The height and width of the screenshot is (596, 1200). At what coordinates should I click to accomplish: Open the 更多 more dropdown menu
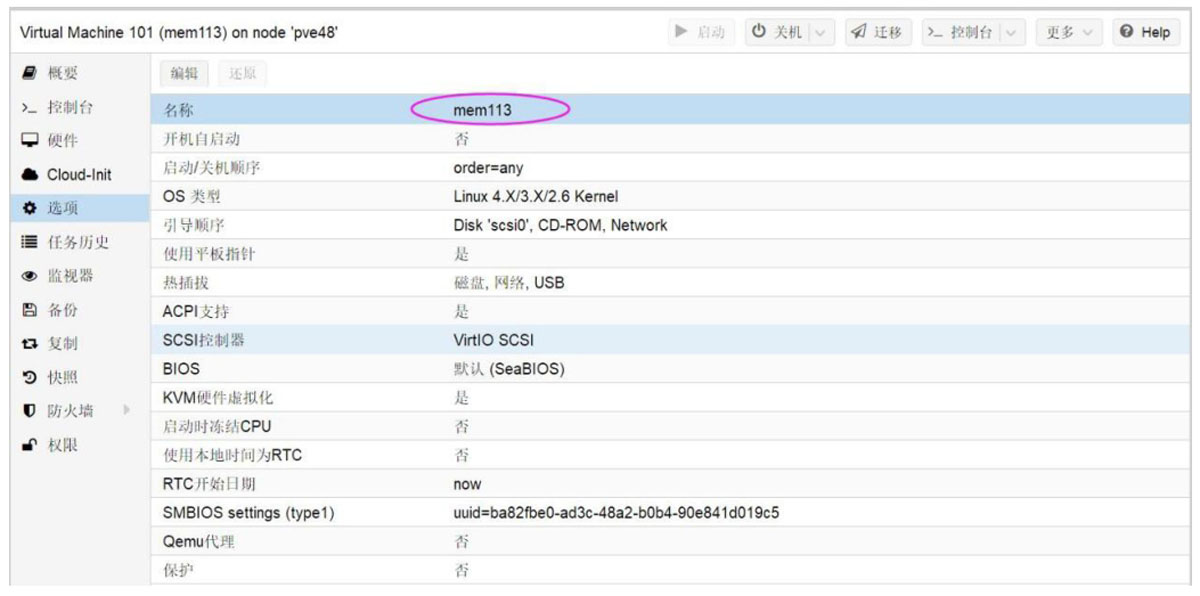click(x=1069, y=33)
